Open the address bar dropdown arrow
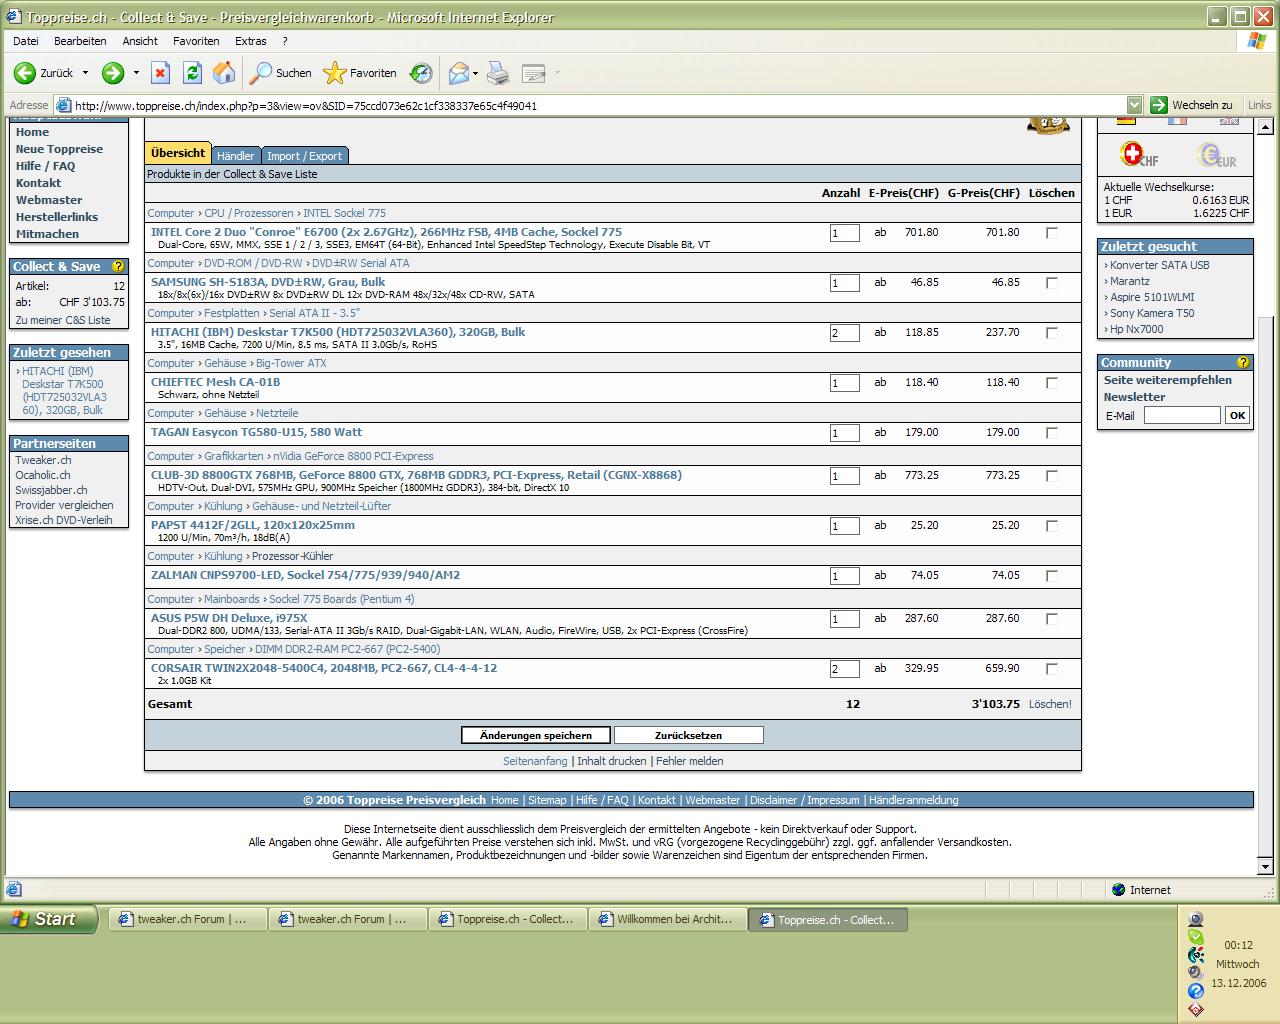 1134,105
